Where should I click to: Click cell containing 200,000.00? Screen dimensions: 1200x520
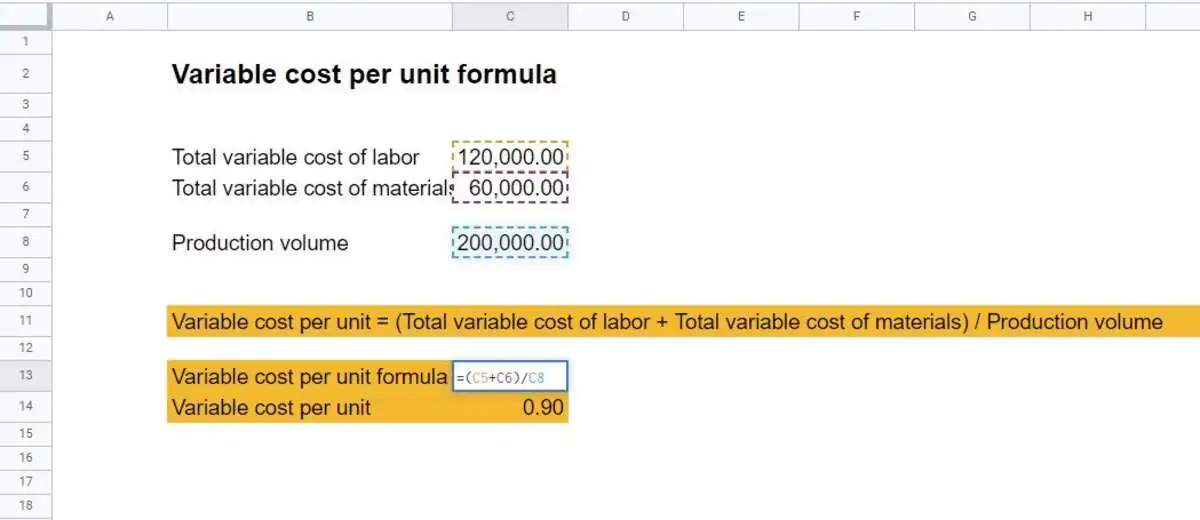click(510, 242)
